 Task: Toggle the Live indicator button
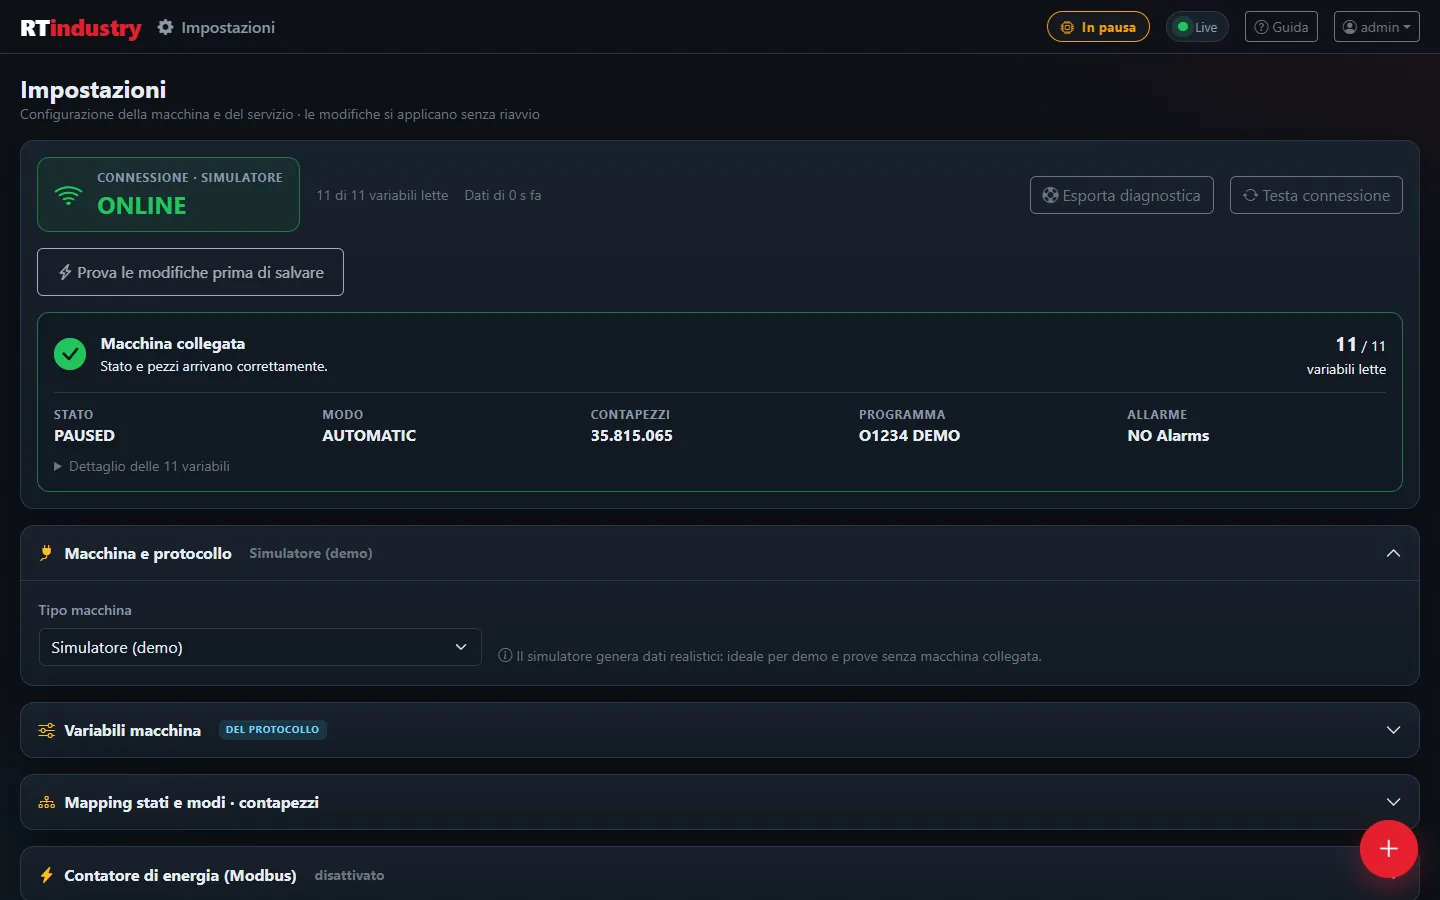[x=1197, y=27]
